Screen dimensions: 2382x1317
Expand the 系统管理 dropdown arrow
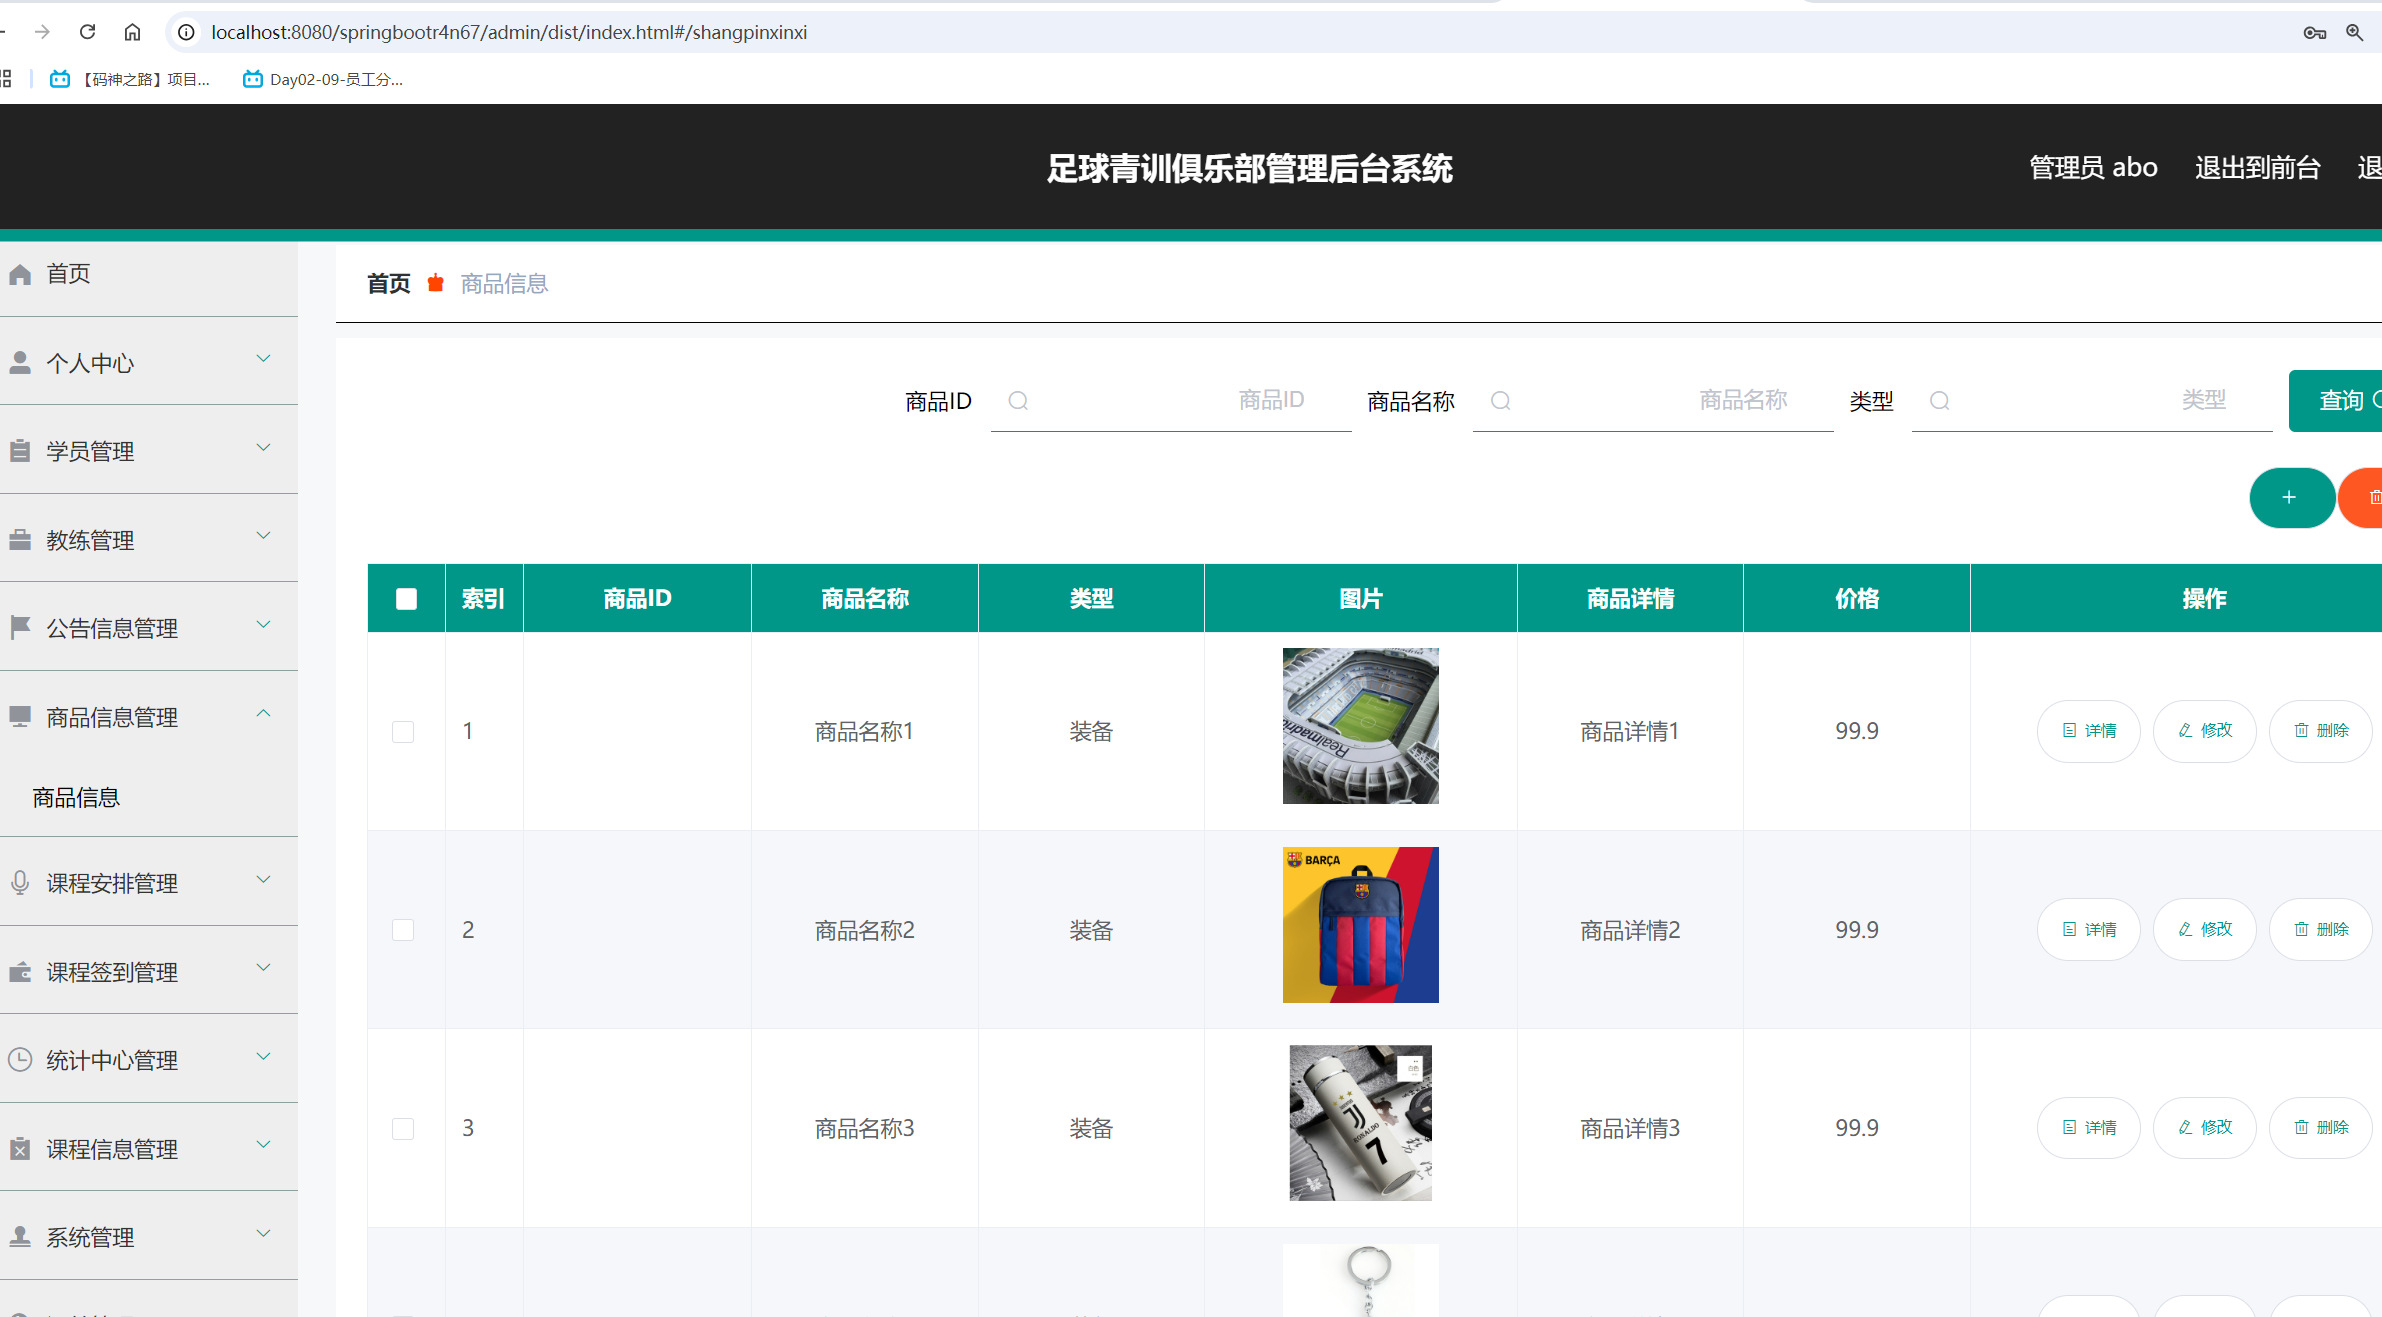263,1233
